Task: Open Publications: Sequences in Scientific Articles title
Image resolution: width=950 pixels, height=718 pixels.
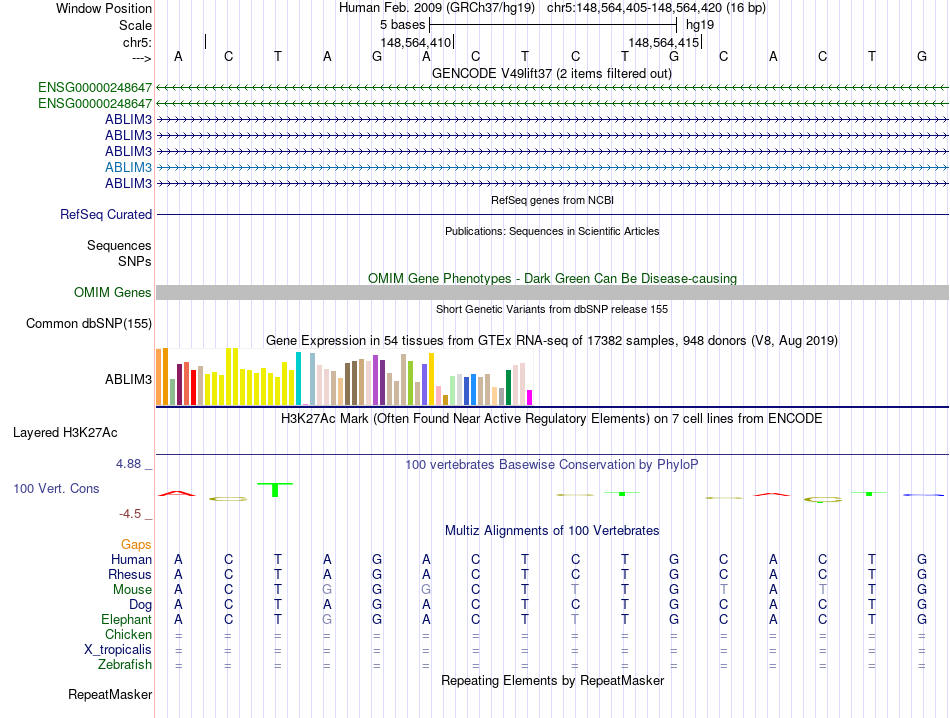Action: [x=552, y=231]
